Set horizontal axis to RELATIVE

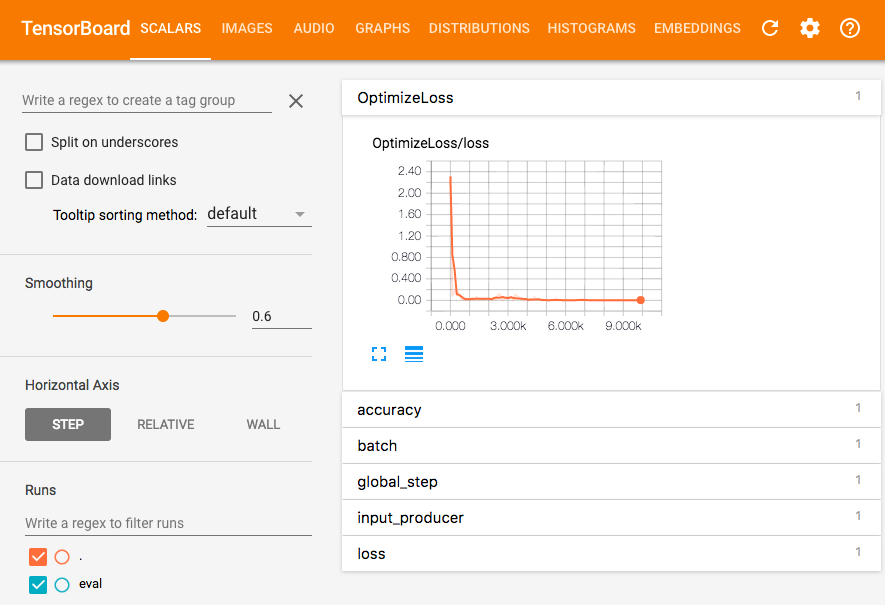[166, 424]
